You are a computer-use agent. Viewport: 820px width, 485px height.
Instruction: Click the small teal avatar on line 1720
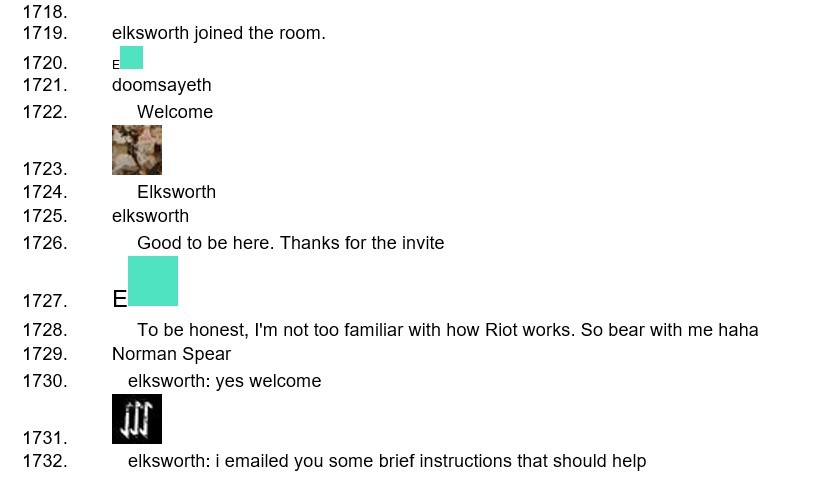click(131, 58)
